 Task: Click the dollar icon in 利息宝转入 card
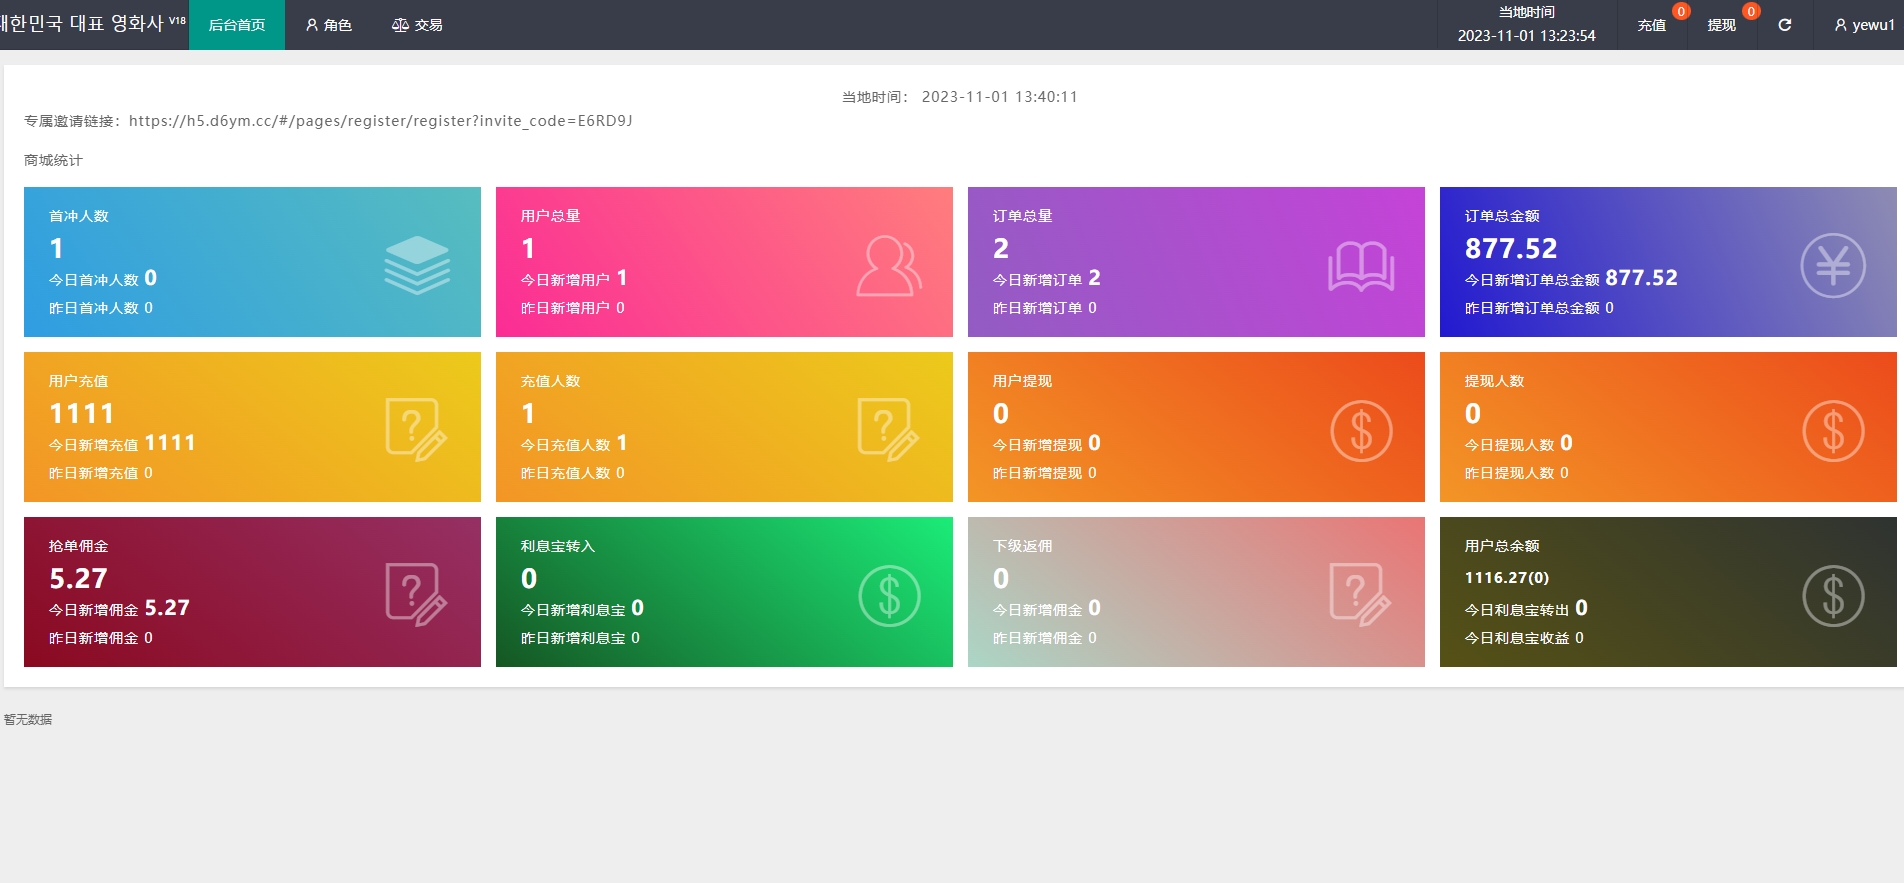888,596
